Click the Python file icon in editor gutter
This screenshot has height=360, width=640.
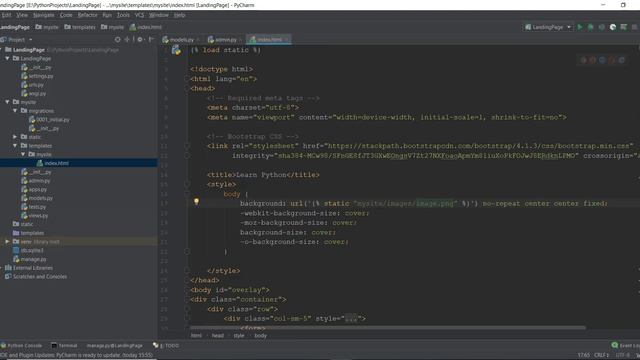176,50
